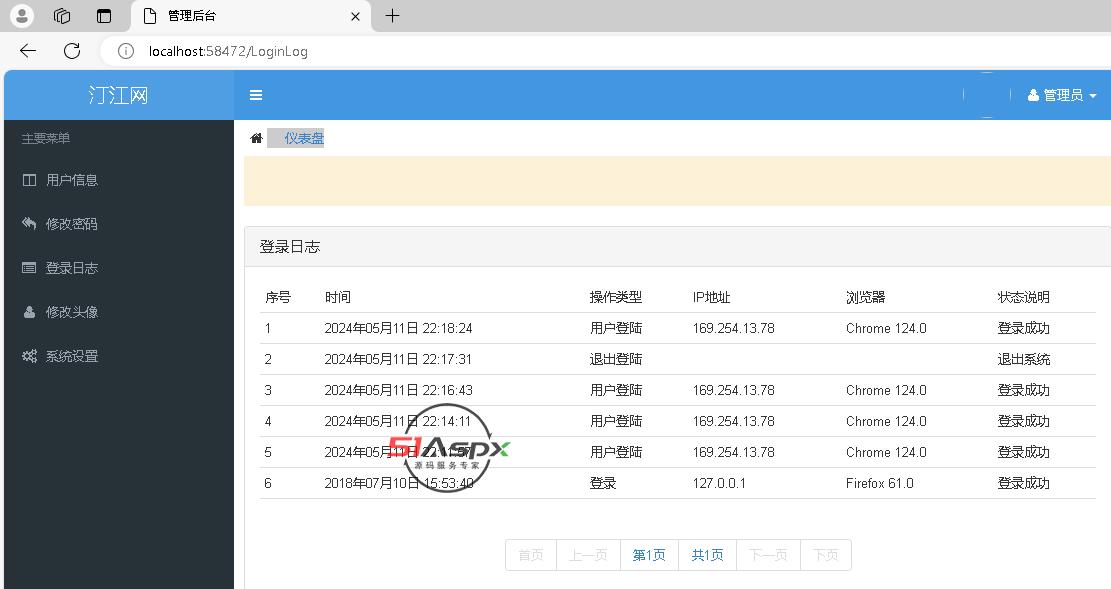Image resolution: width=1111 pixels, height=589 pixels.
Task: Click the 第1页 pagination button
Action: [x=649, y=555]
